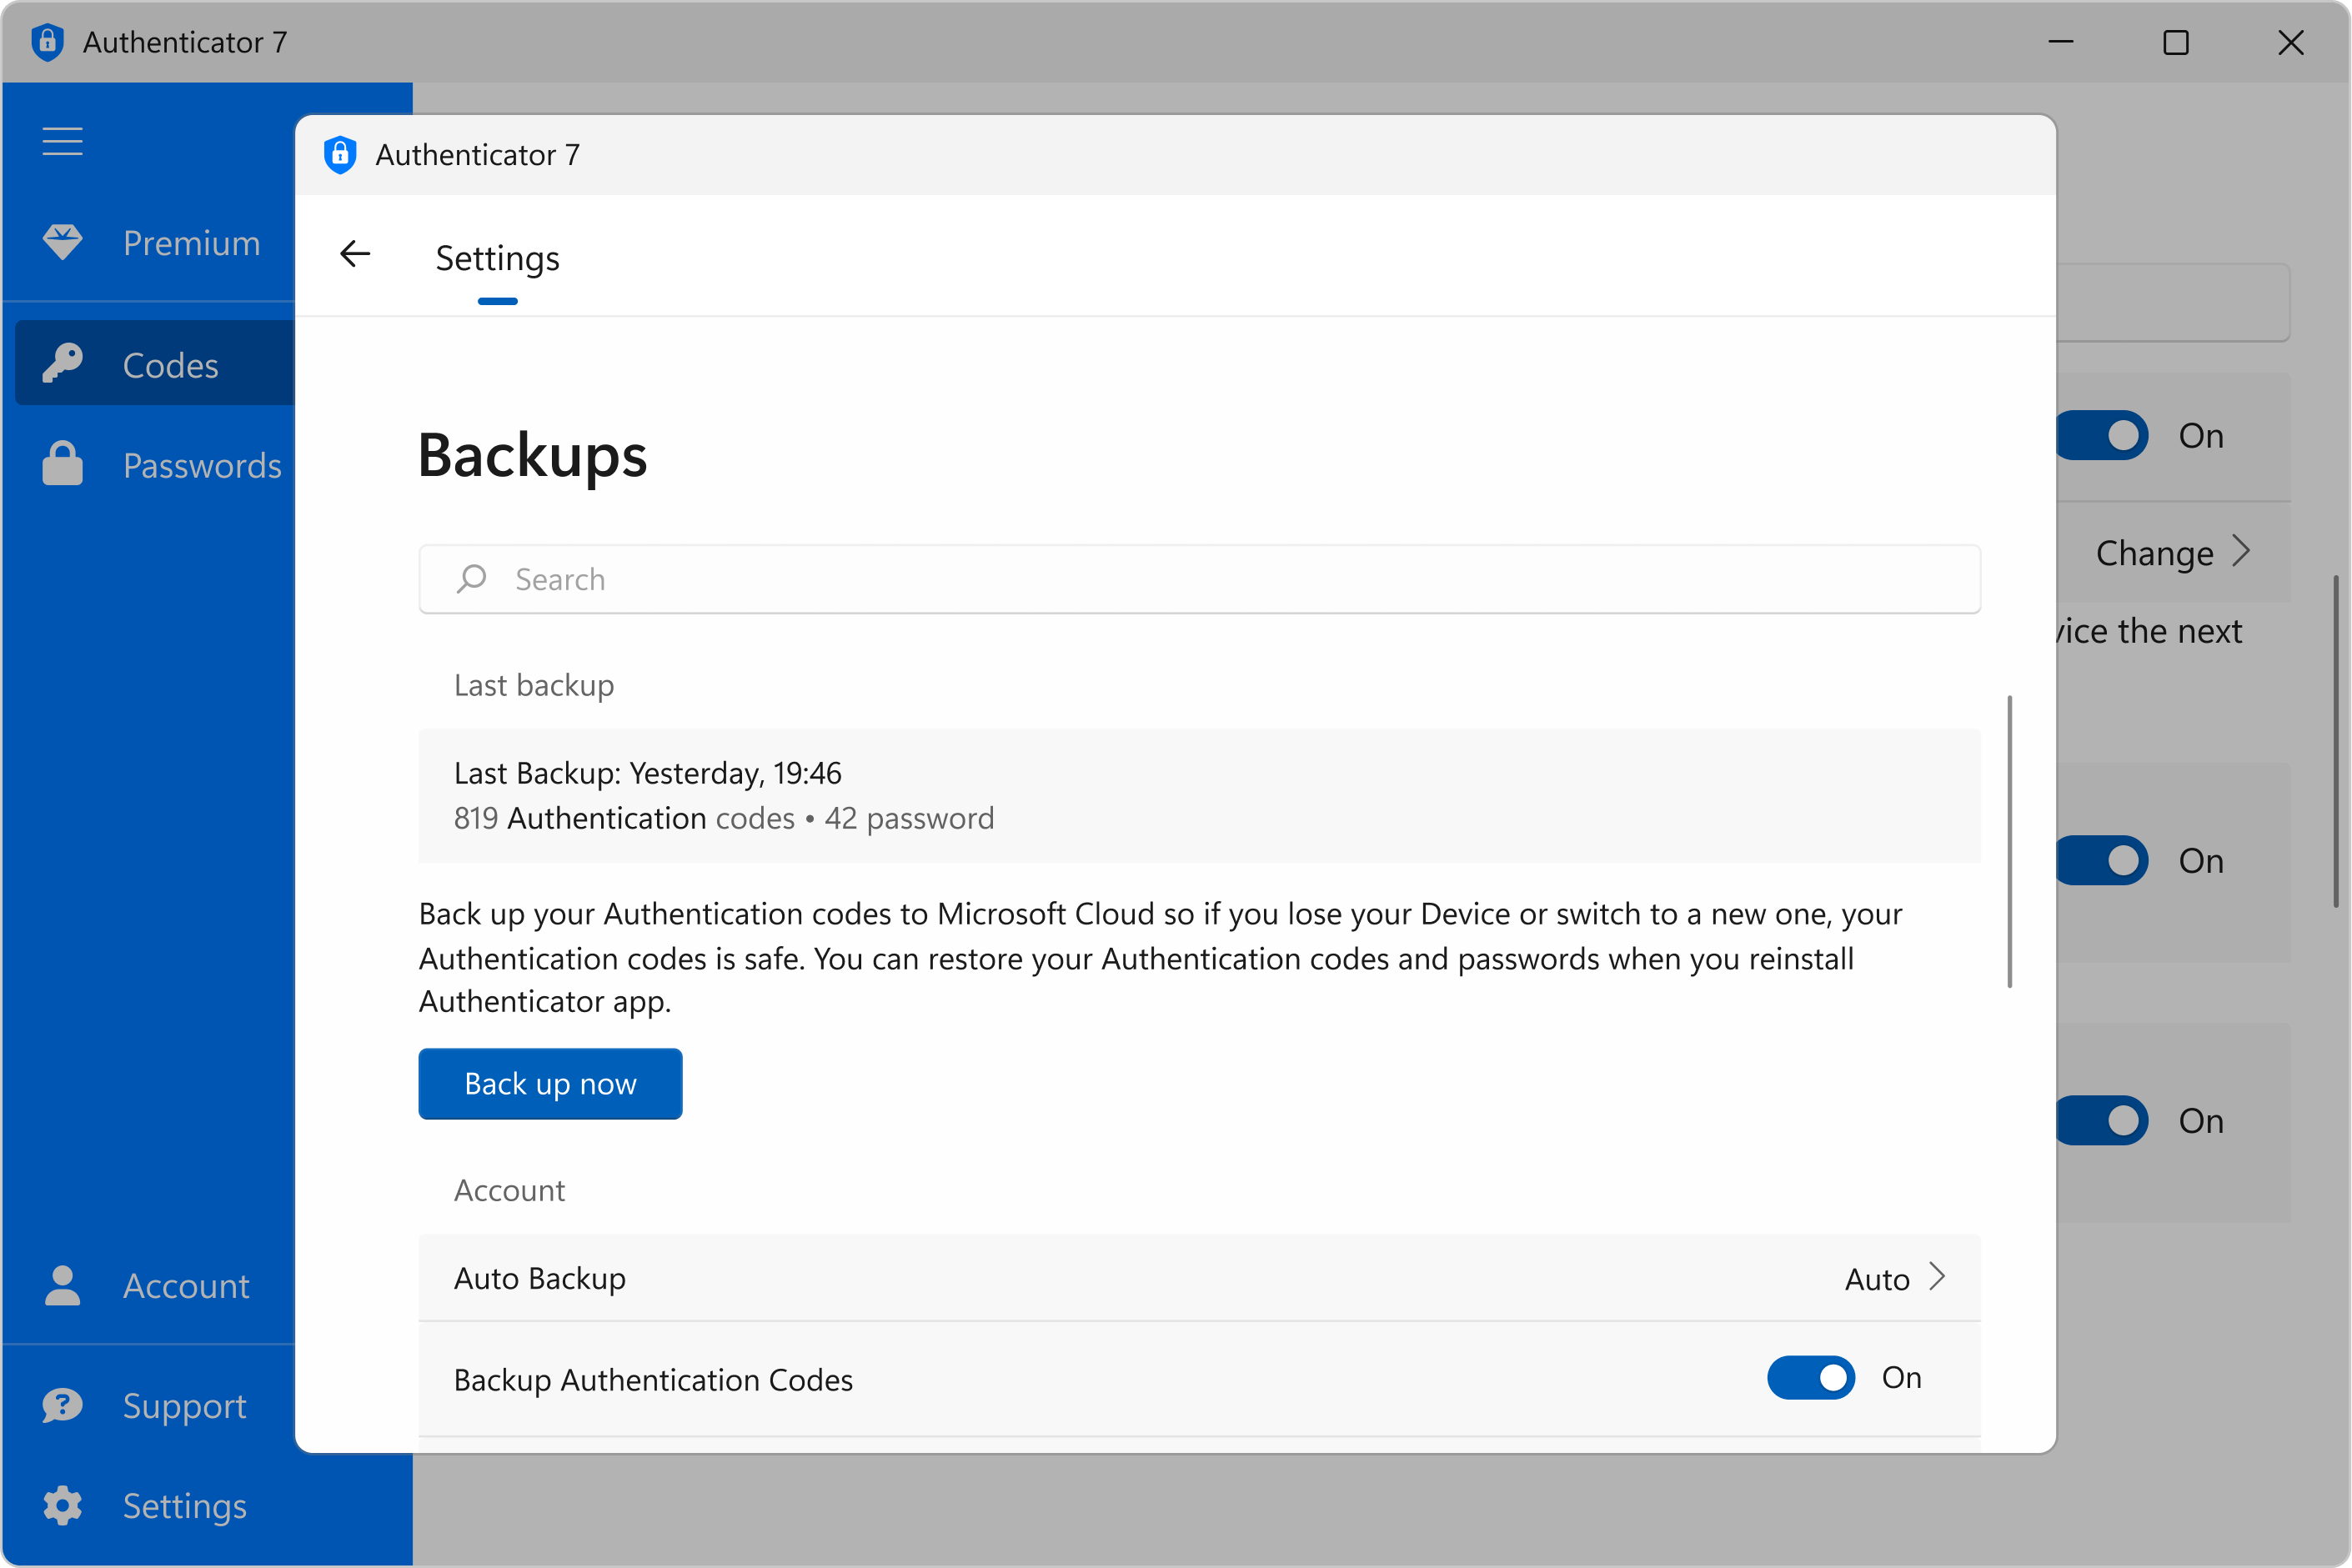
Task: Click the Backups heading
Action: coord(532,456)
